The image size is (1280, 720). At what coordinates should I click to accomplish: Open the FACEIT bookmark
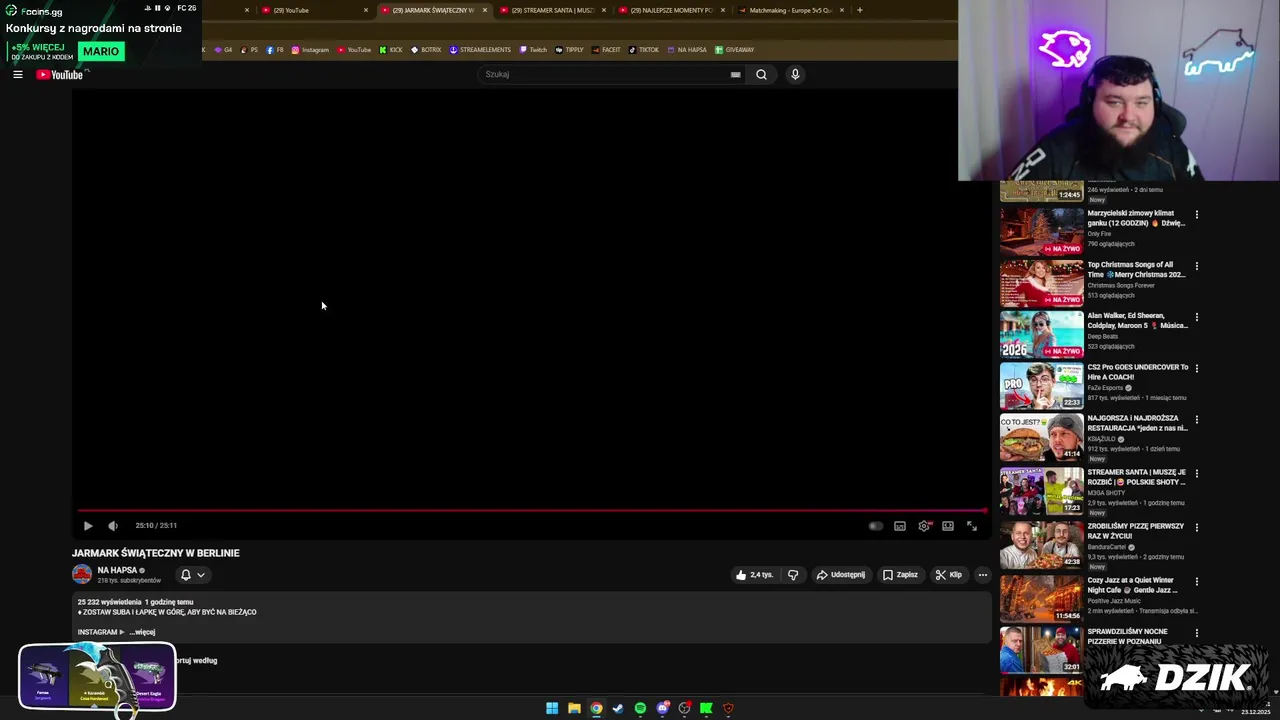click(x=606, y=50)
